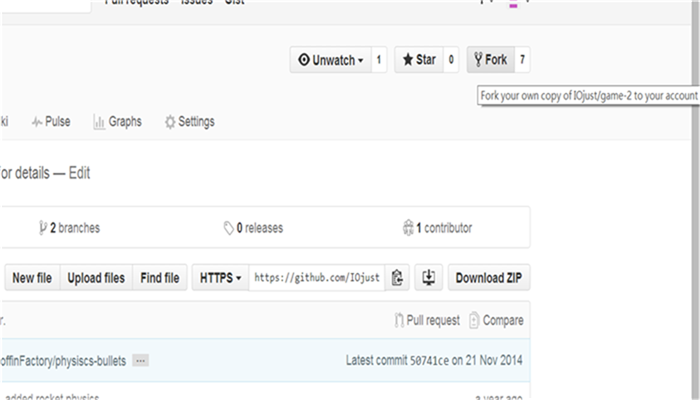
Task: Fork the IOjust/game-2 repository
Action: point(491,59)
